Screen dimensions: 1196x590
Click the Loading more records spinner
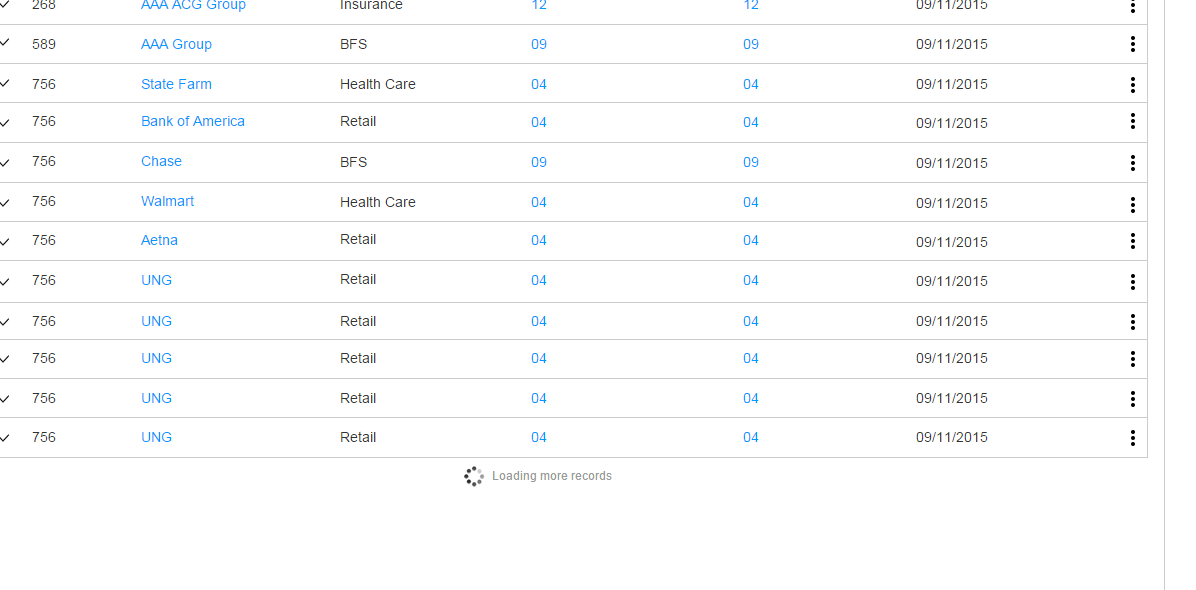tap(474, 477)
